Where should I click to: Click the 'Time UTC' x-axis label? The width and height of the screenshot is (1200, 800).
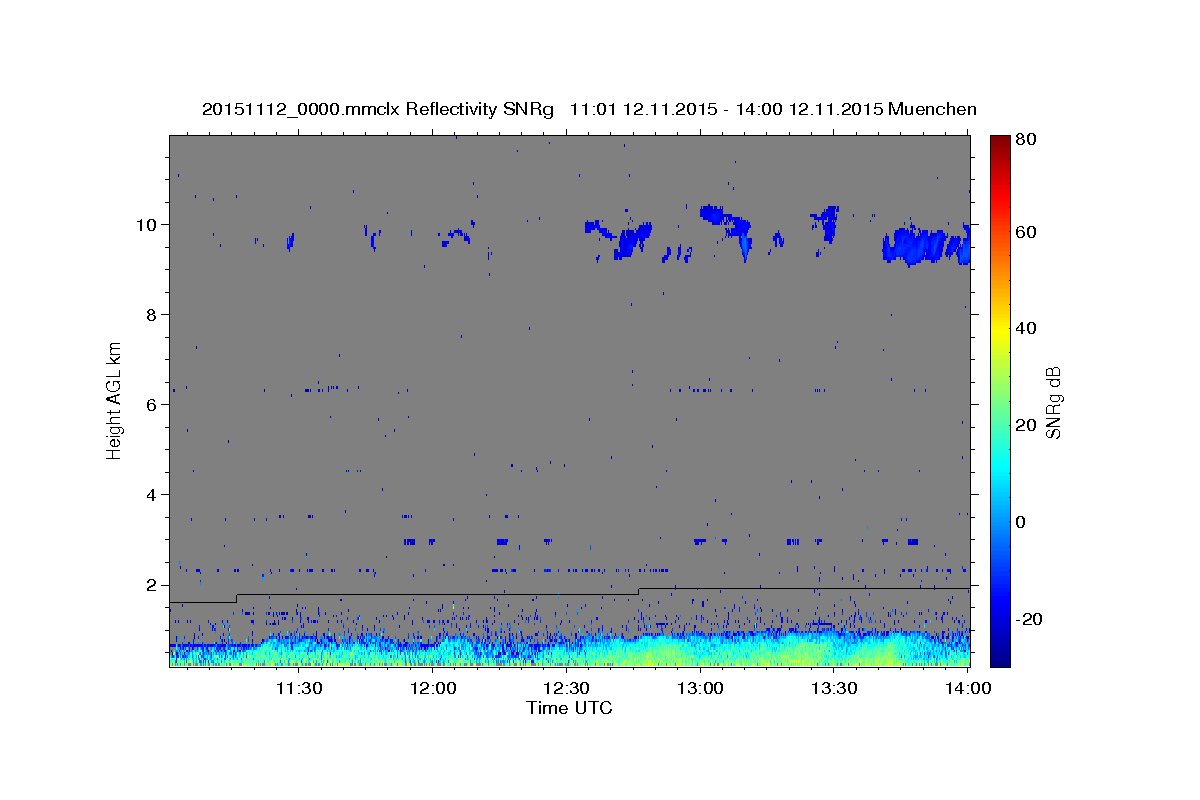point(569,708)
